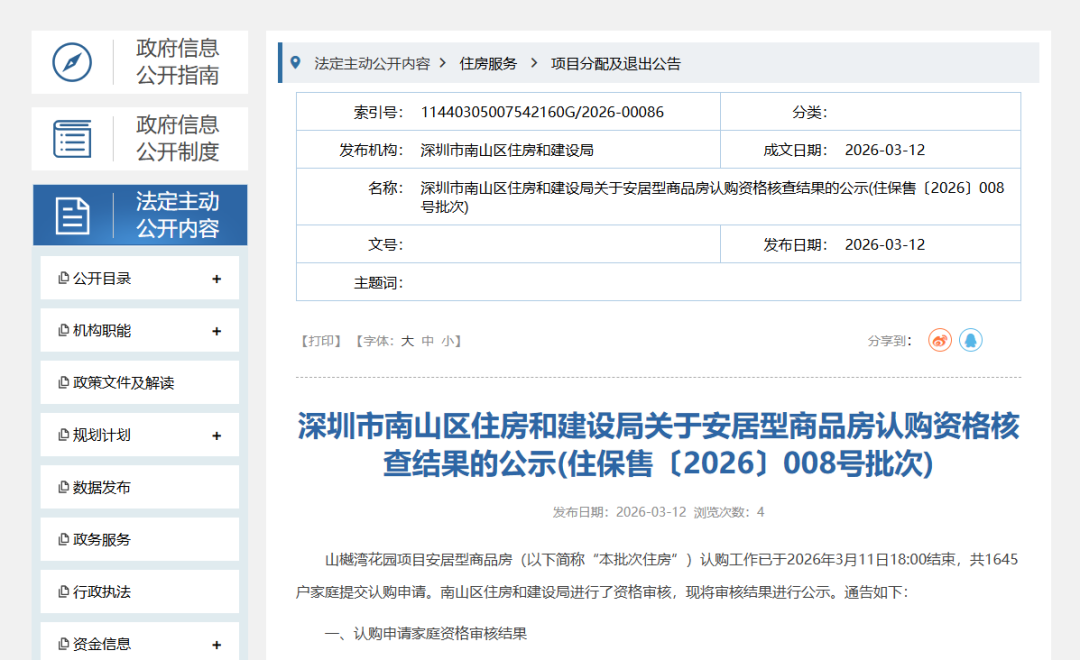Click publisher 深圳市南山区住房和建设局 in table
This screenshot has height=660, width=1080.
pyautogui.click(x=507, y=150)
